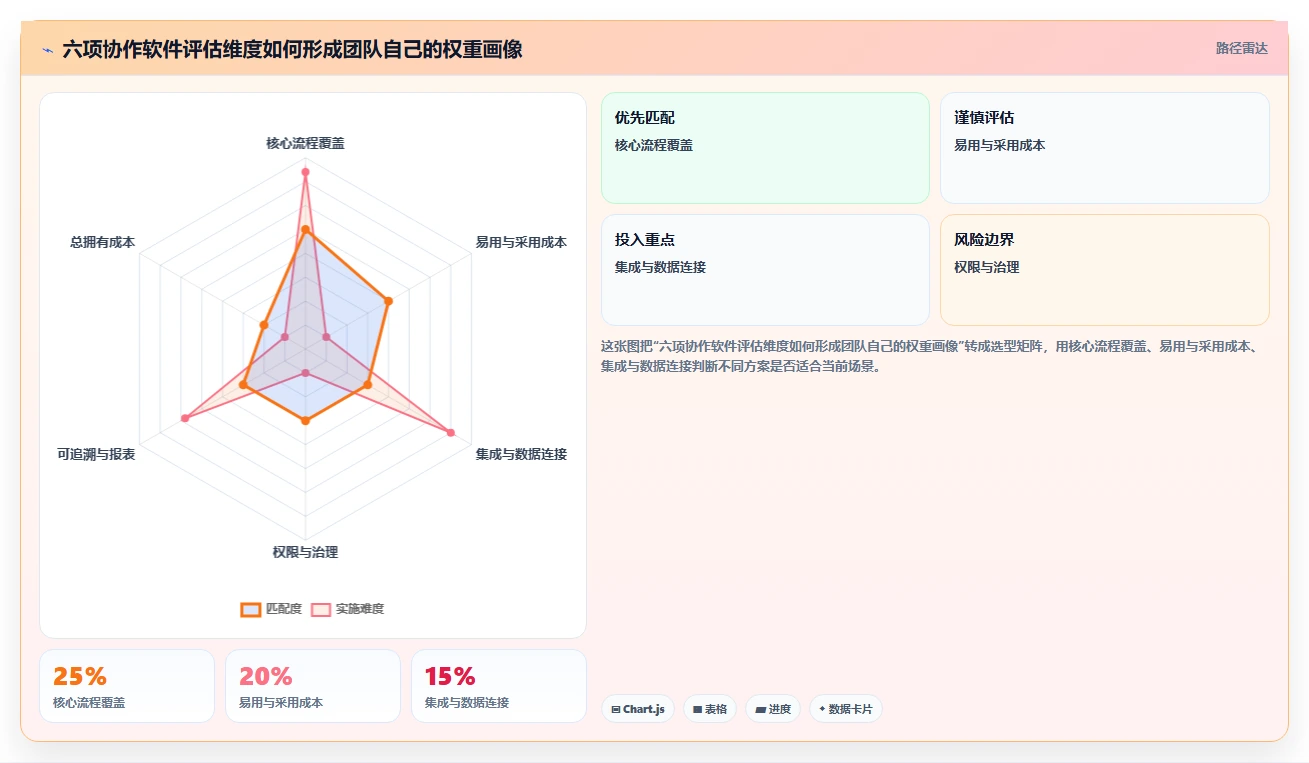Image resolution: width=1309 pixels, height=763 pixels.
Task: Click 权限与治理 text in 风险边界 card
Action: click(x=987, y=267)
